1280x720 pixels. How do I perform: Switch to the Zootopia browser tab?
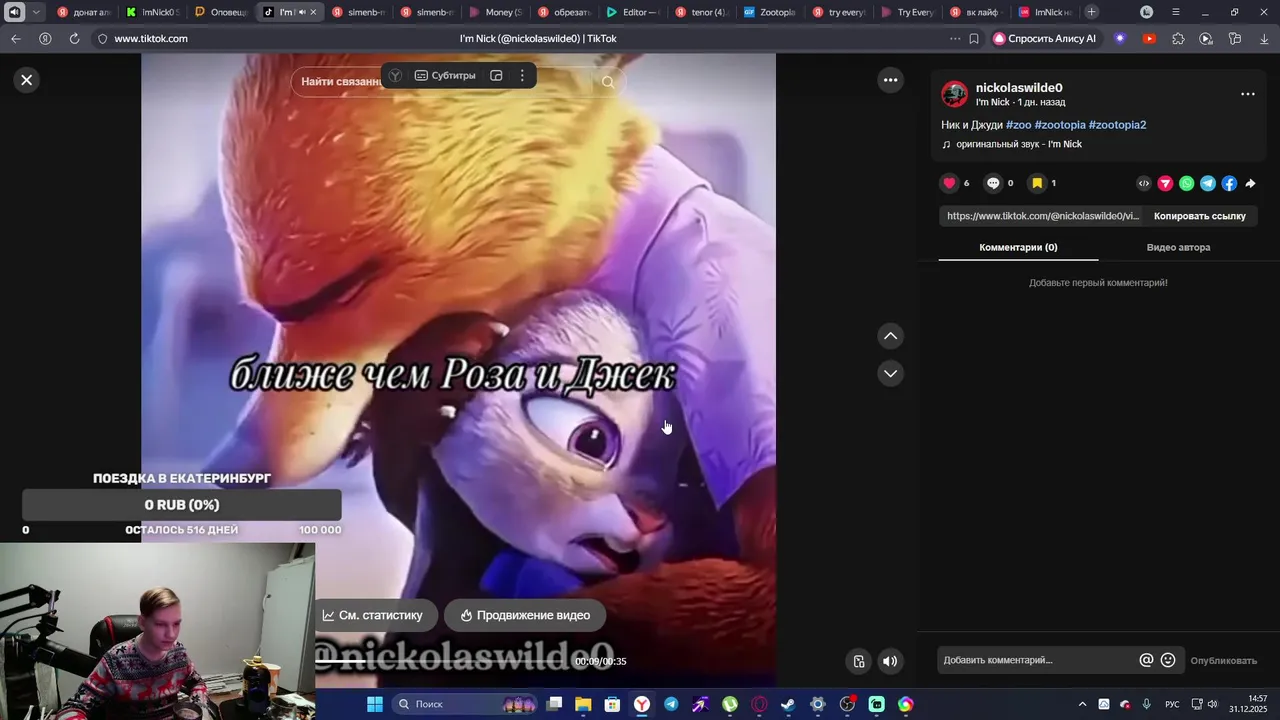[x=768, y=12]
